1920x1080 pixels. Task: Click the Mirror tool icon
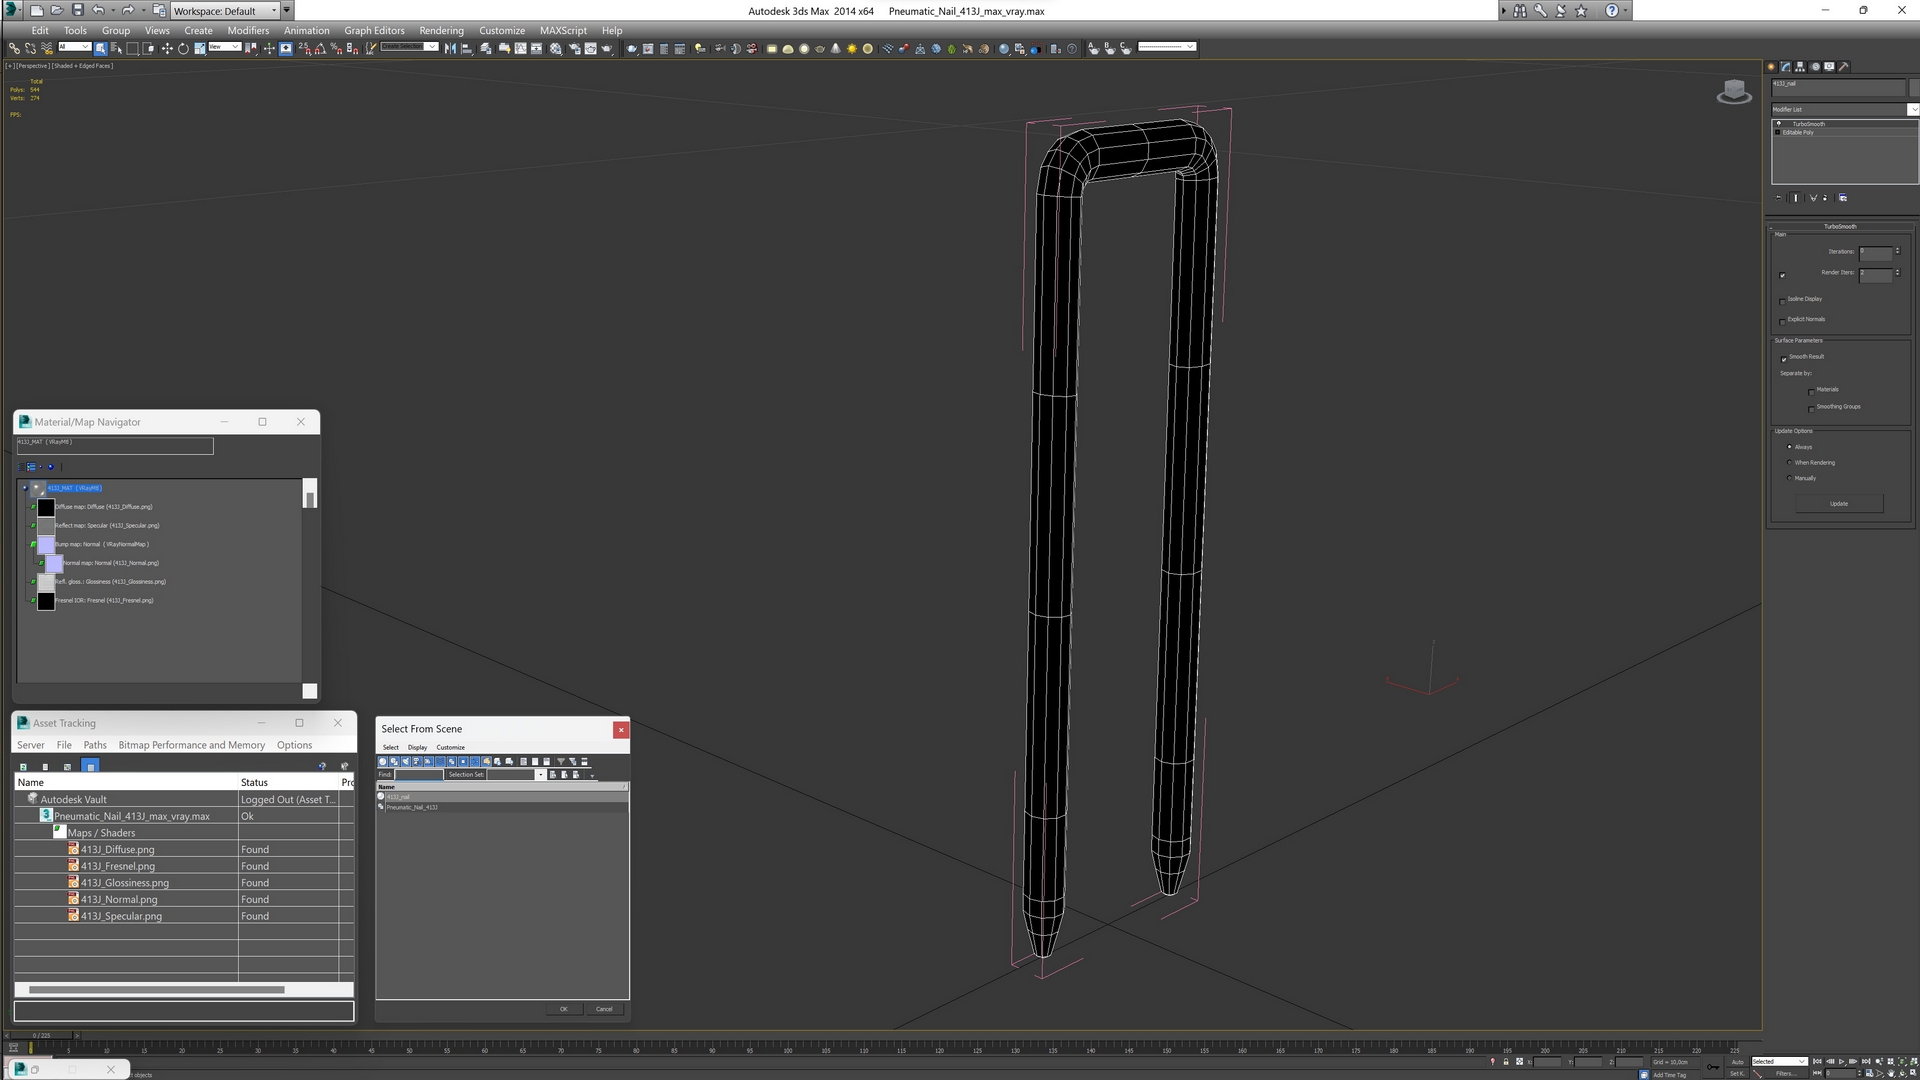click(x=450, y=48)
